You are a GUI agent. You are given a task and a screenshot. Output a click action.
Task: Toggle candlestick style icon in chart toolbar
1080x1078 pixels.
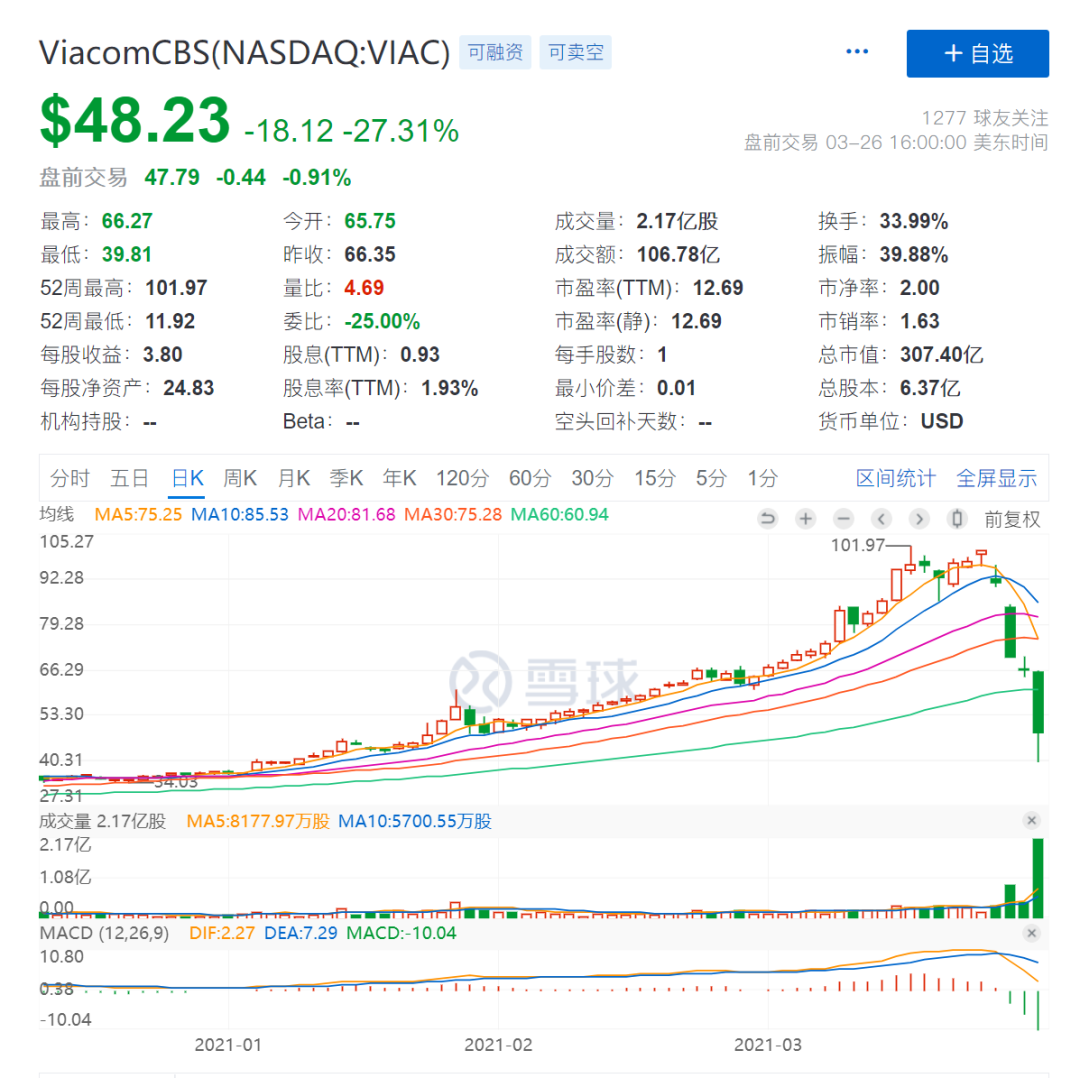point(957,518)
